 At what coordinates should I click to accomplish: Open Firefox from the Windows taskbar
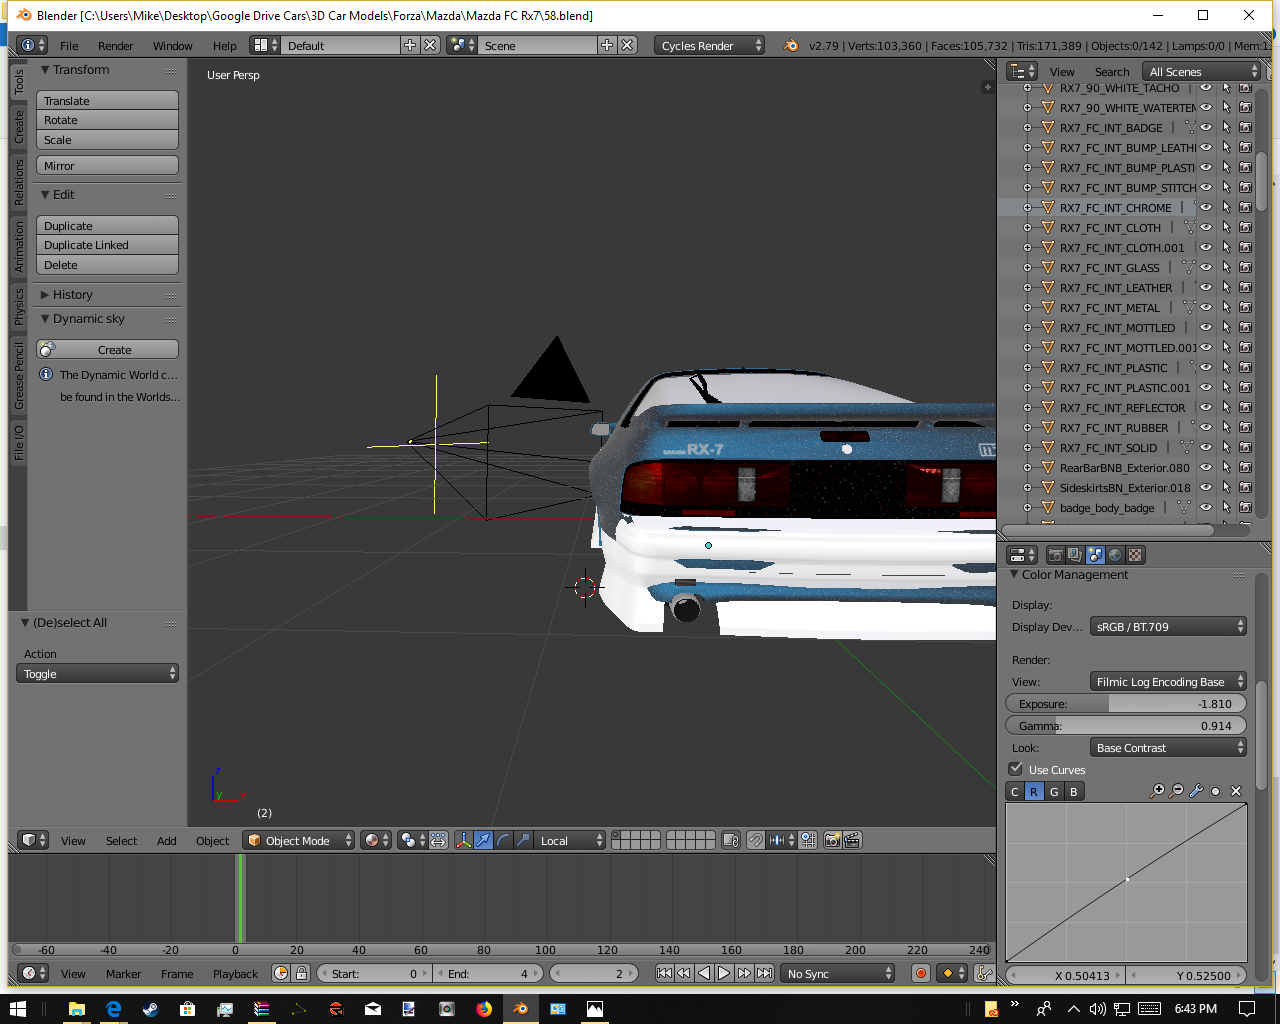point(484,1009)
